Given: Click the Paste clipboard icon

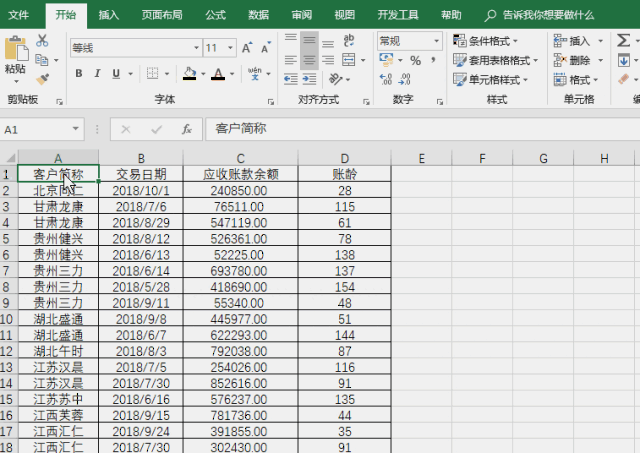Looking at the screenshot, I should [16, 48].
